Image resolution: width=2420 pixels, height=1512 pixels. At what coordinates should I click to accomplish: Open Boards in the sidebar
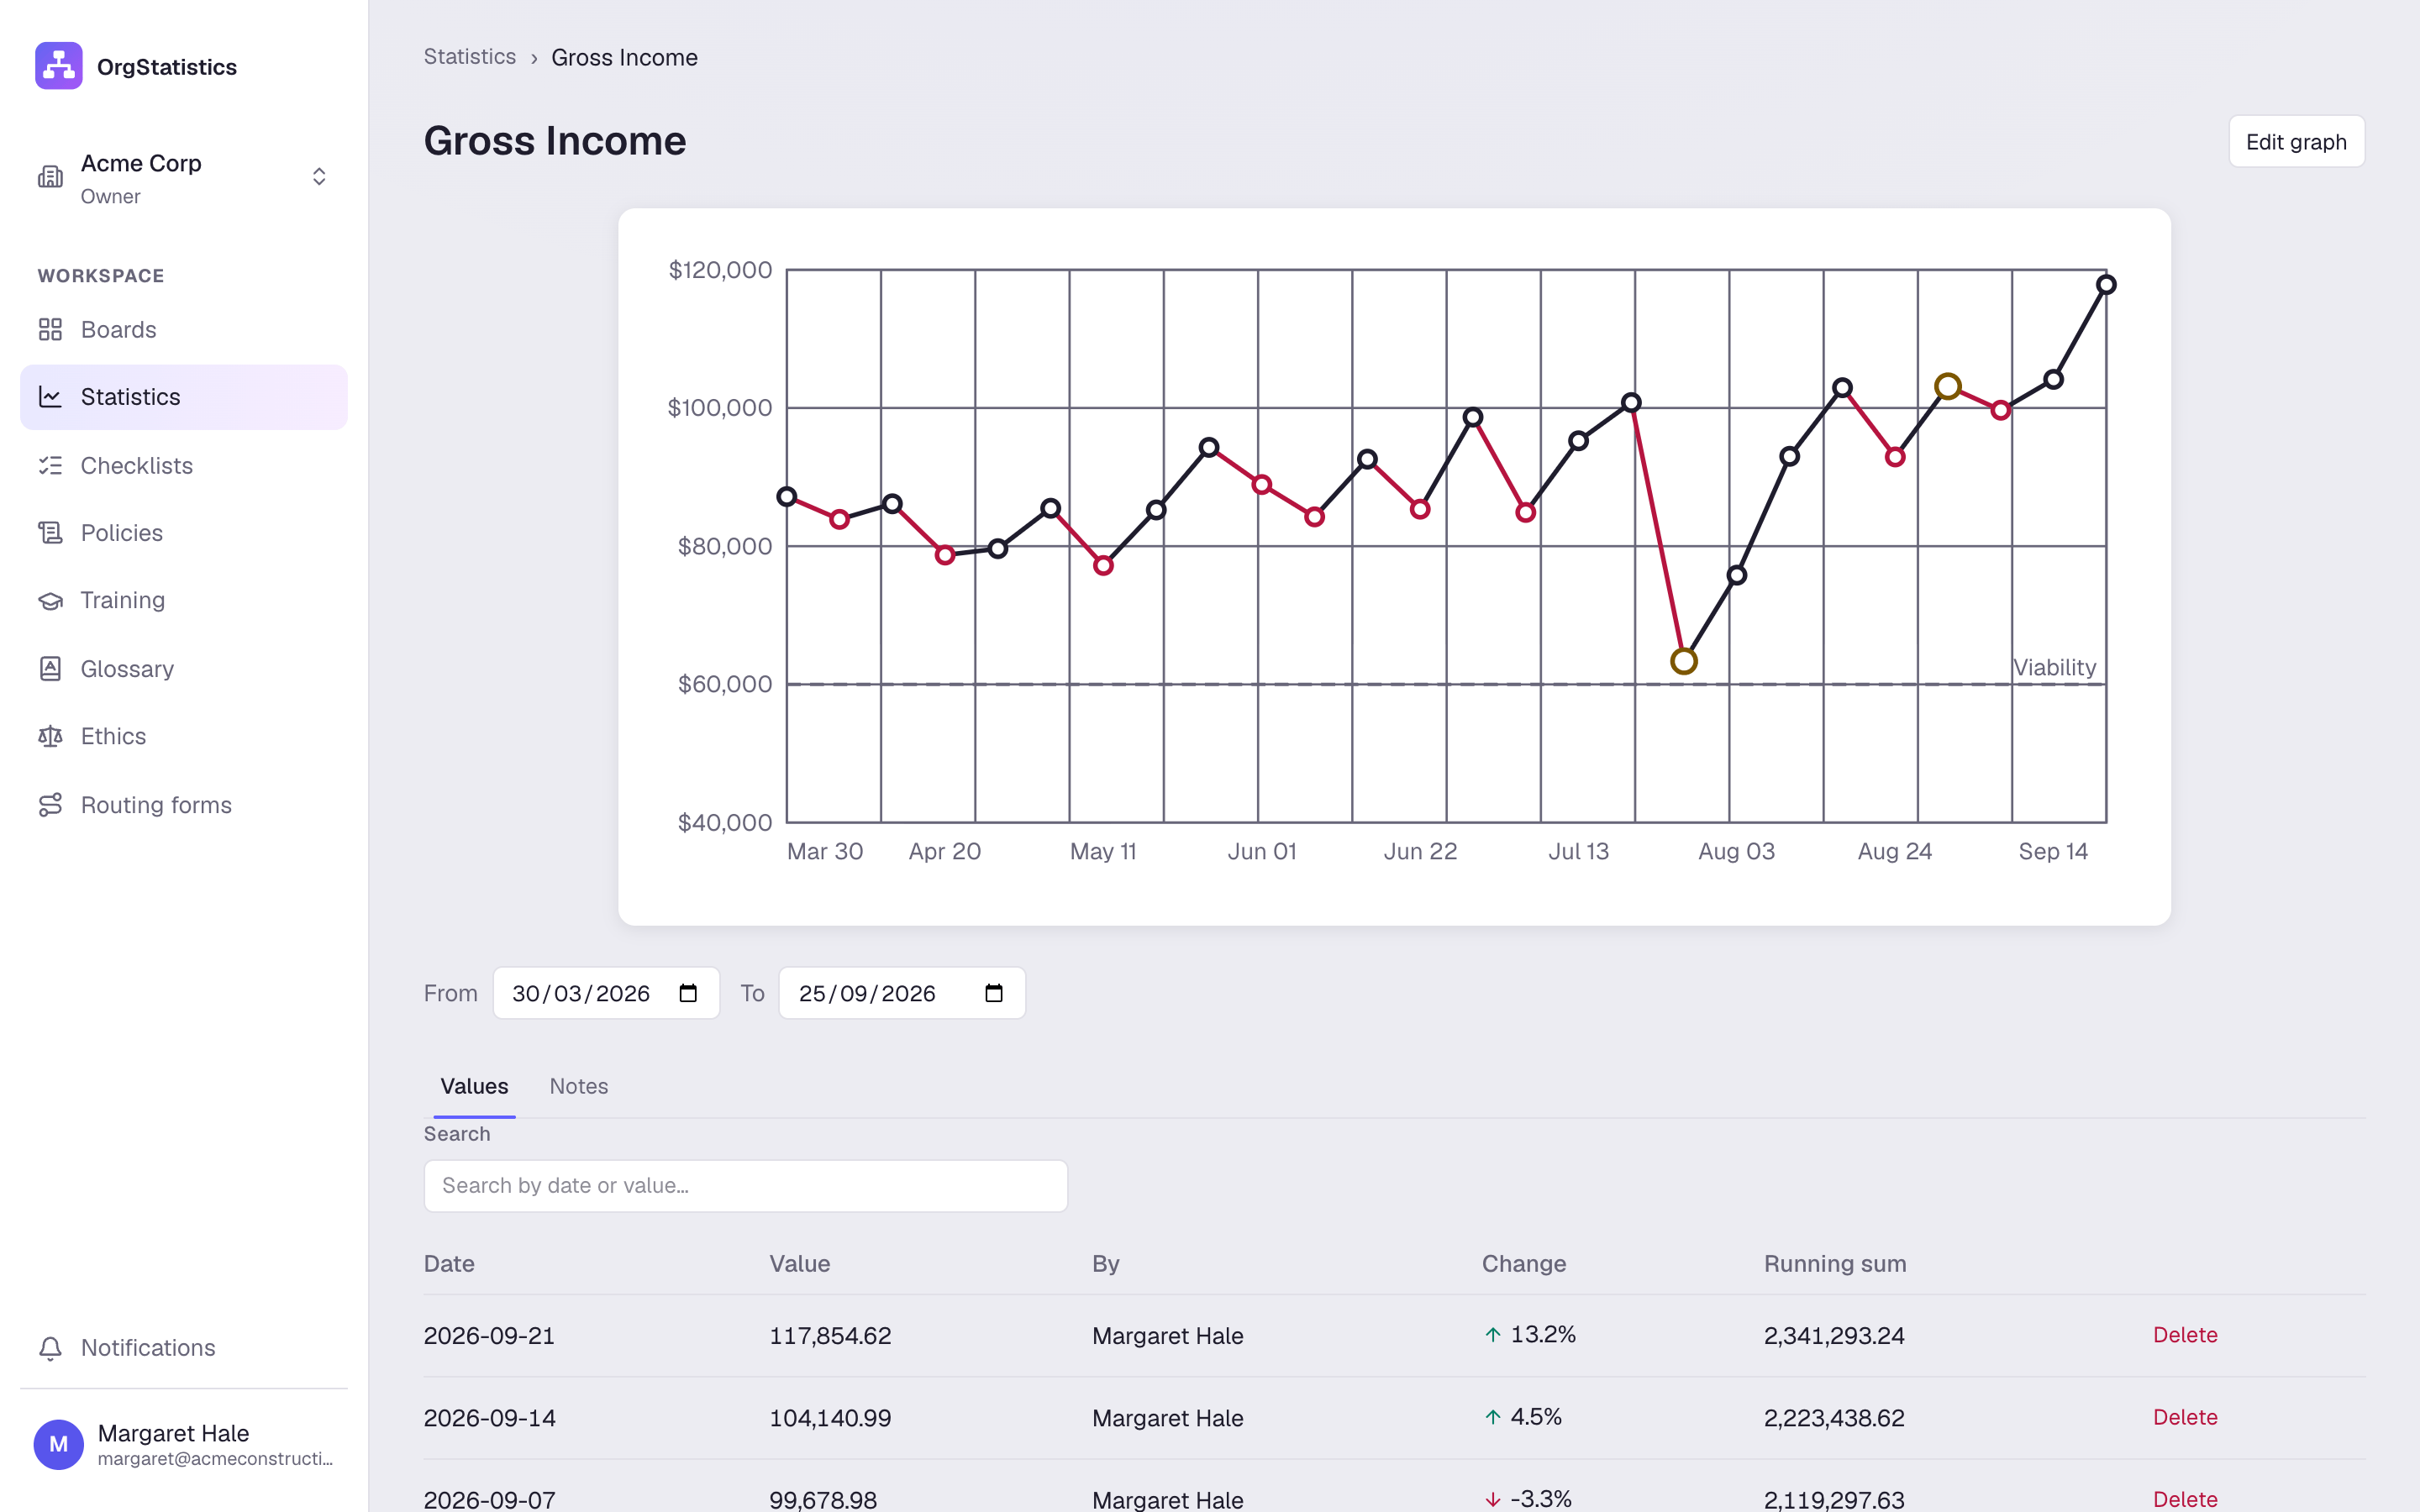tap(184, 330)
